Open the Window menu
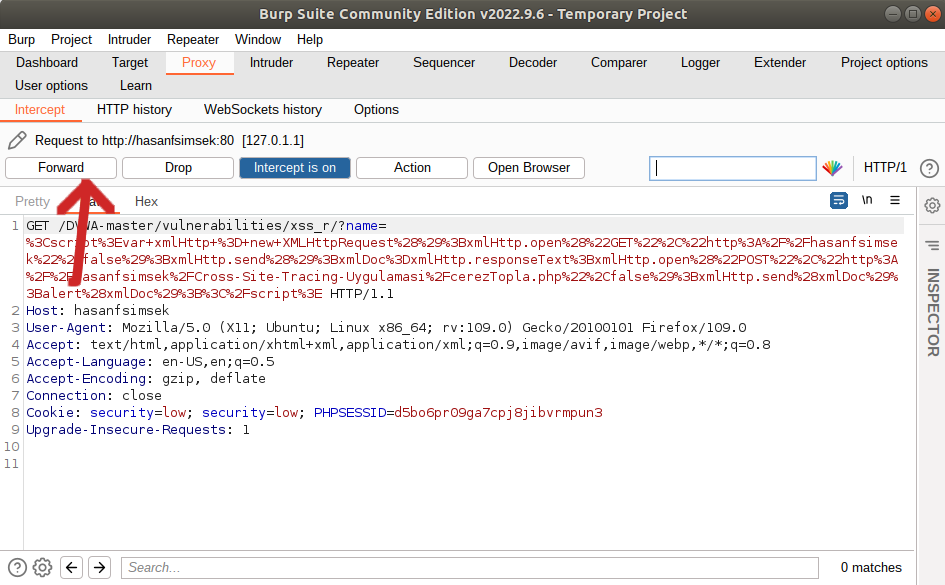The width and height of the screenshot is (945, 585). pos(258,40)
